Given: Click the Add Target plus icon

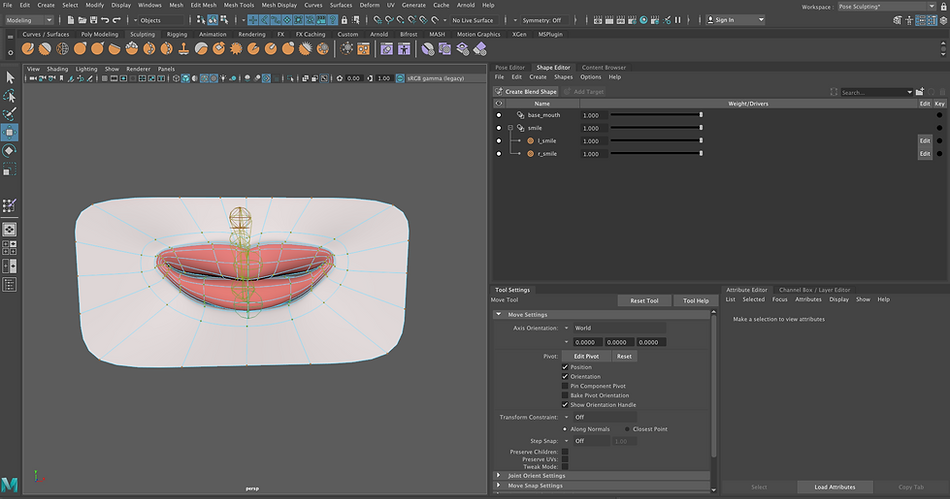Looking at the screenshot, I should tap(568, 92).
